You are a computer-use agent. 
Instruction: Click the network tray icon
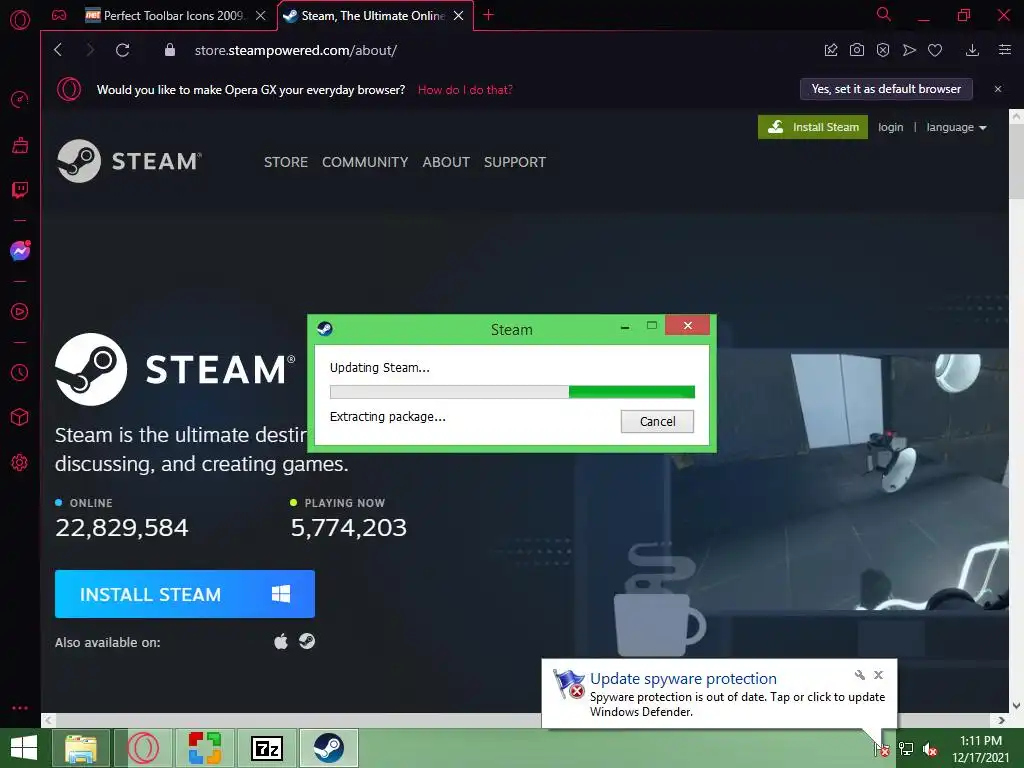click(906, 749)
